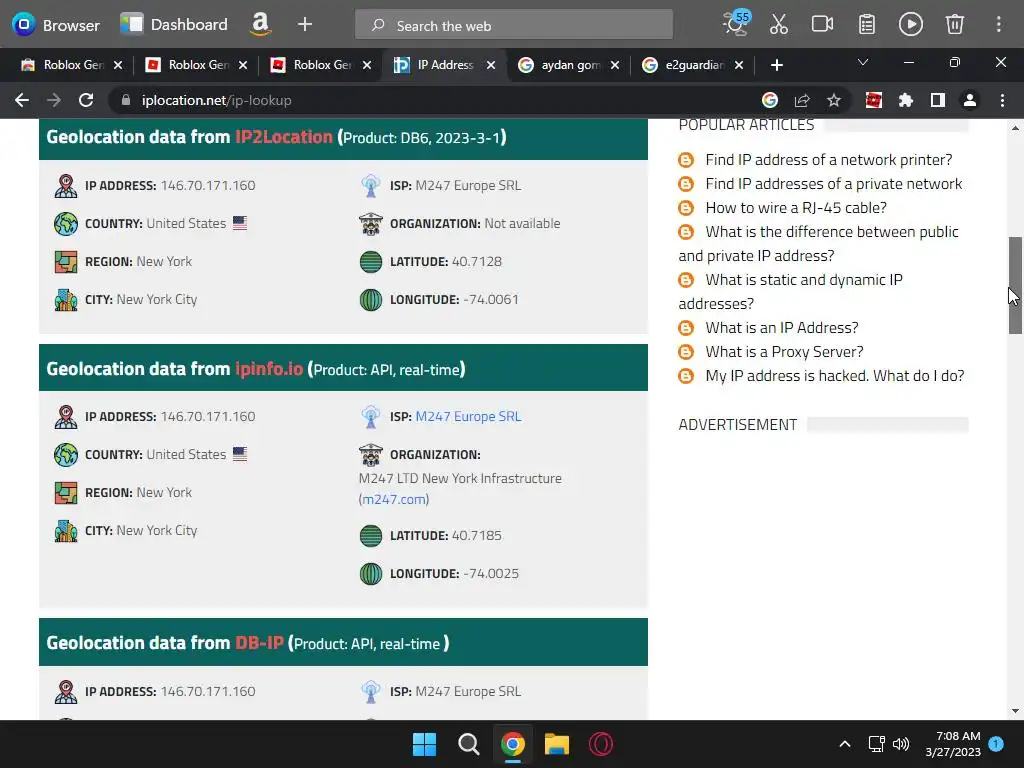Add a new shortcut with plus icon
This screenshot has height=768, width=1024.
[304, 25]
